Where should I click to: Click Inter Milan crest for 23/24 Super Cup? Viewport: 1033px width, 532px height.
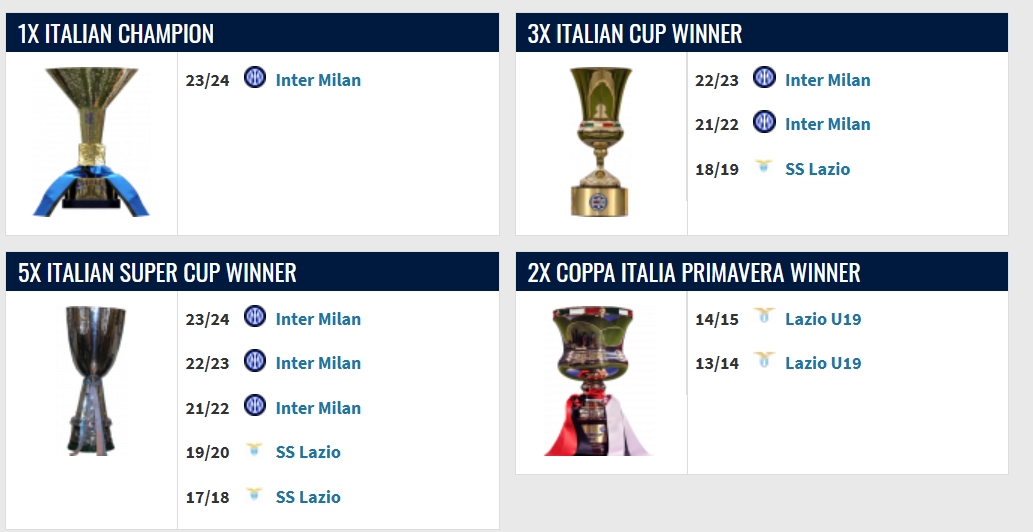pos(255,317)
